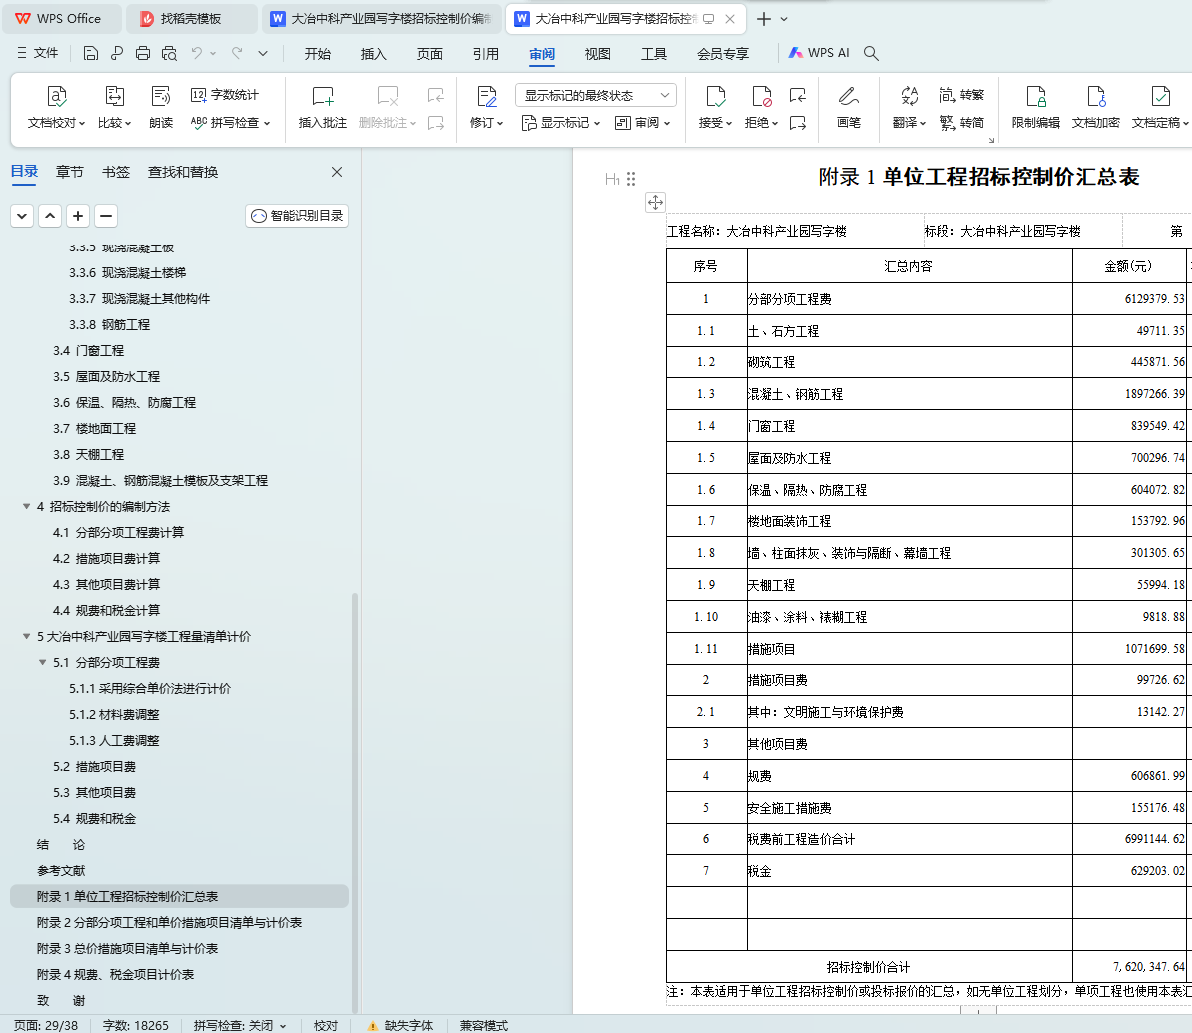
Task: Switch to 章节 navigation tab
Action: point(69,173)
